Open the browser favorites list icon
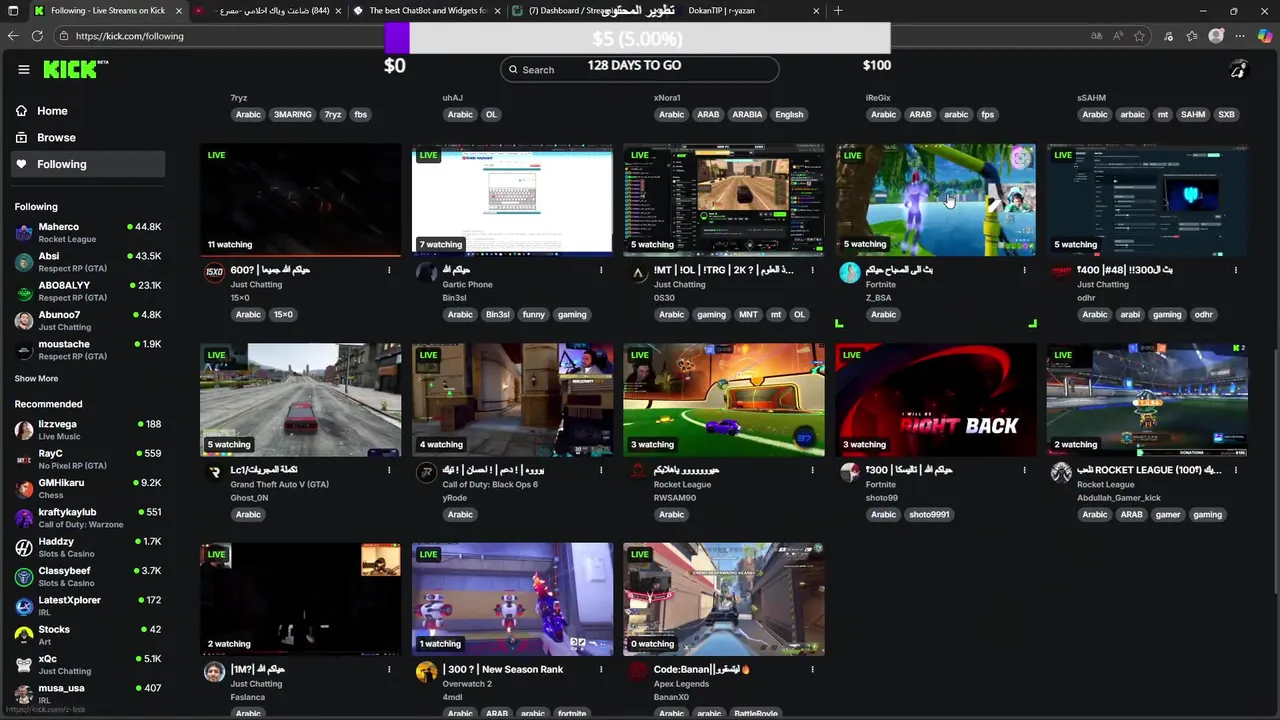1280x720 pixels. pyautogui.click(x=1192, y=36)
